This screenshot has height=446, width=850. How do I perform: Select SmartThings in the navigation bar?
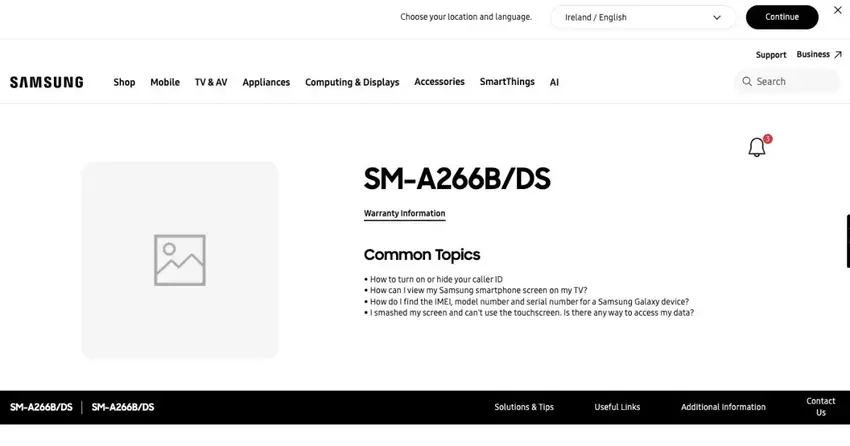(x=507, y=82)
